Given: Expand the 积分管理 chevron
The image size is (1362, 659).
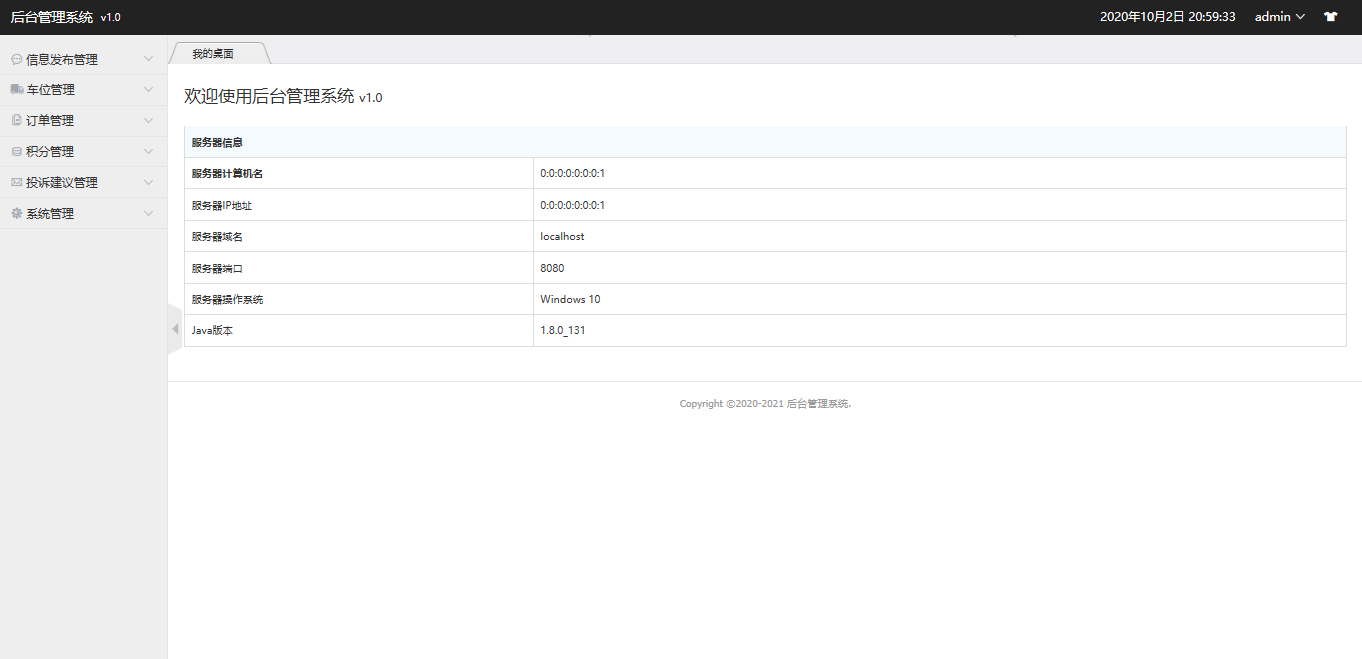Looking at the screenshot, I should tap(149, 152).
